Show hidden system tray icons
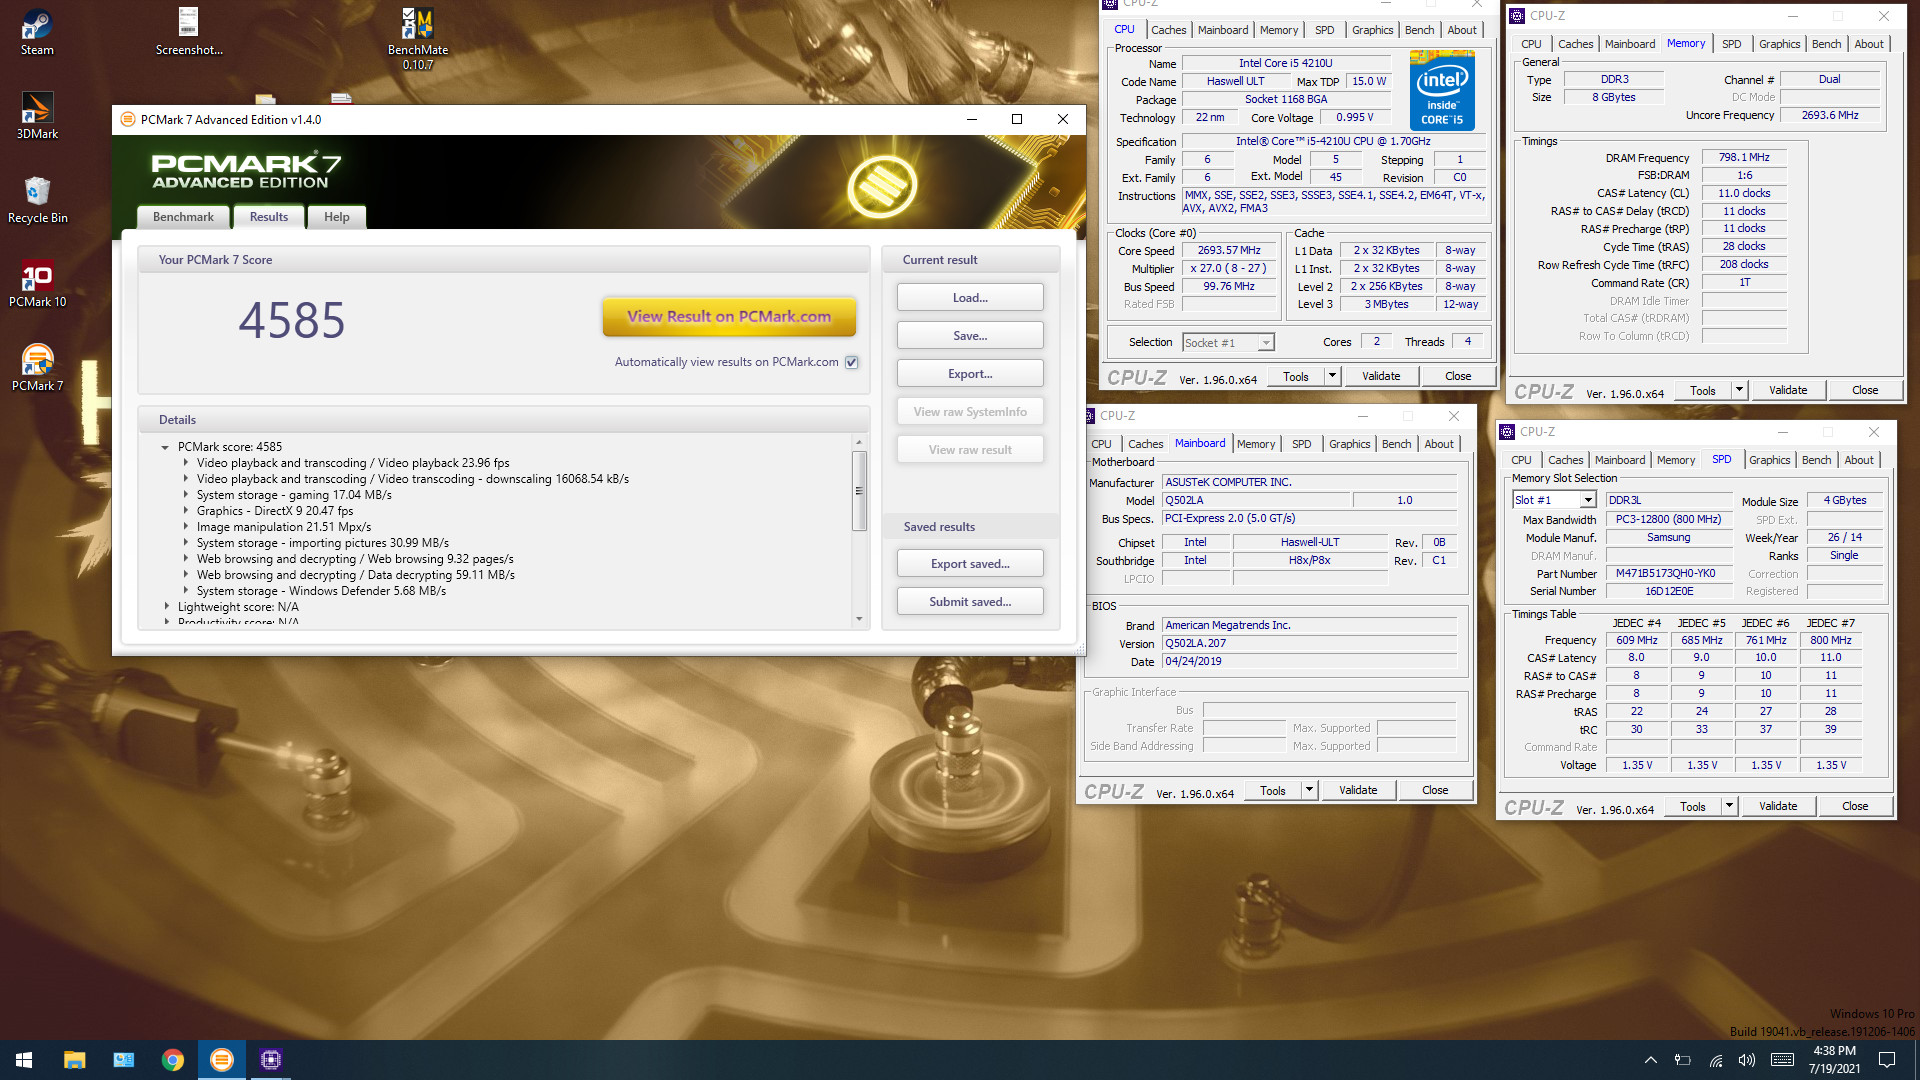This screenshot has width=1920, height=1080. coord(1651,1060)
